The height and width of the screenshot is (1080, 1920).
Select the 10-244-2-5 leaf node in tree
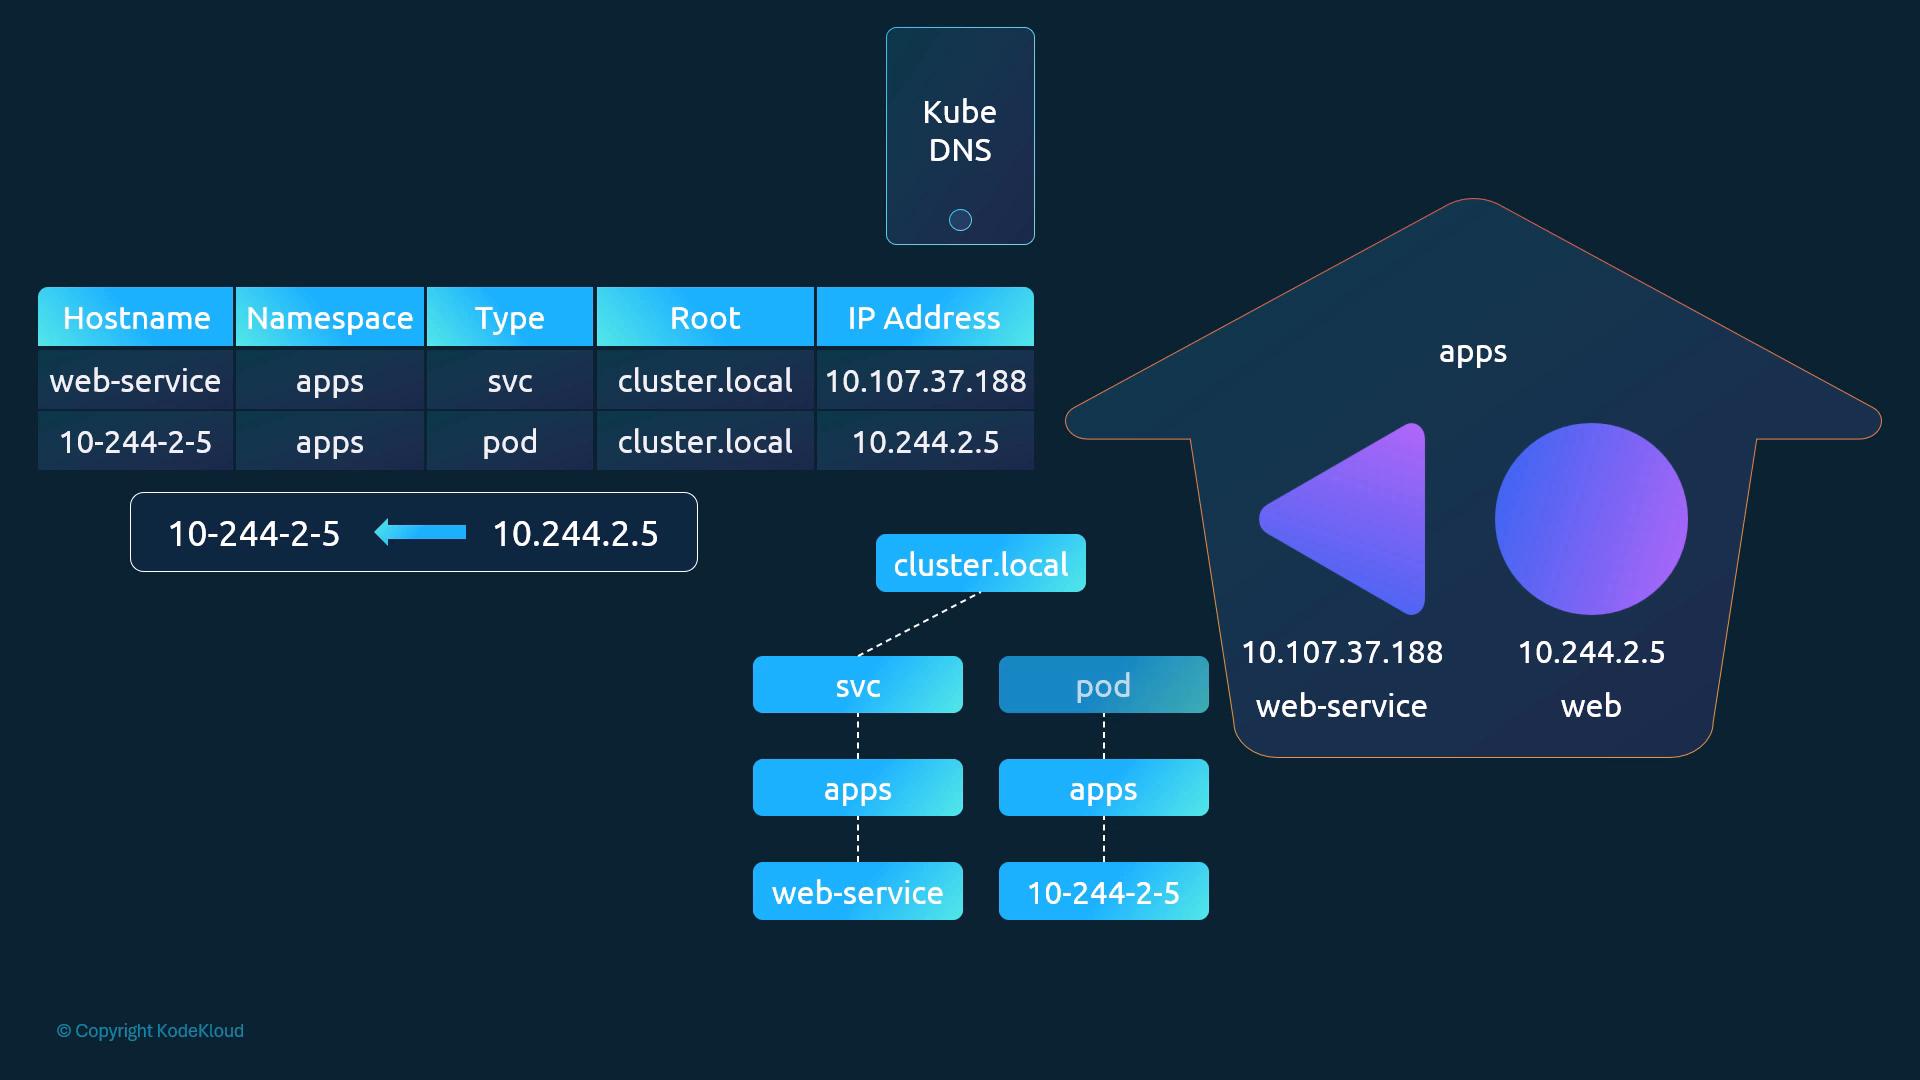(x=1104, y=891)
